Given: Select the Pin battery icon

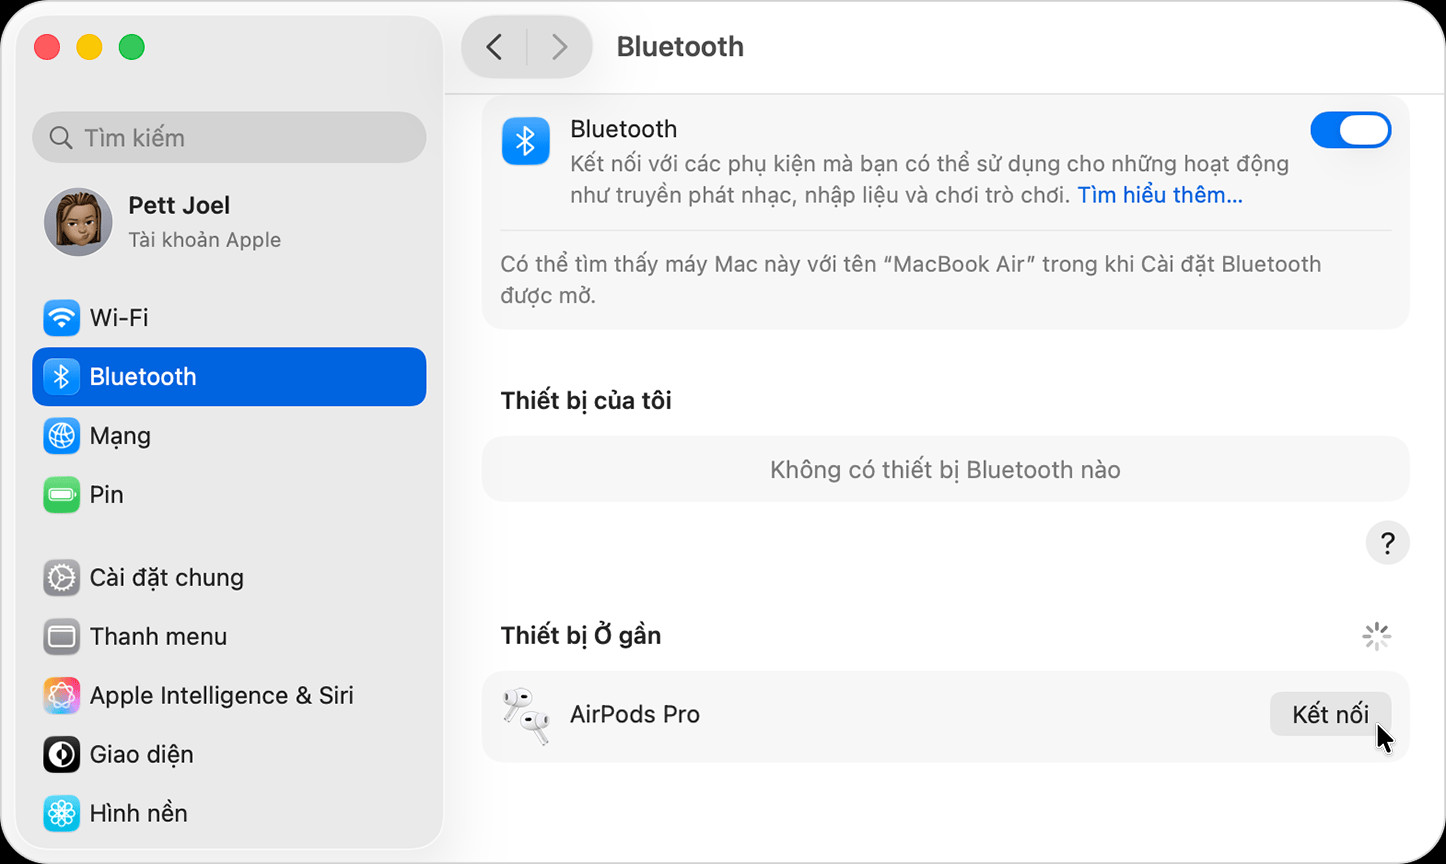Looking at the screenshot, I should point(62,494).
